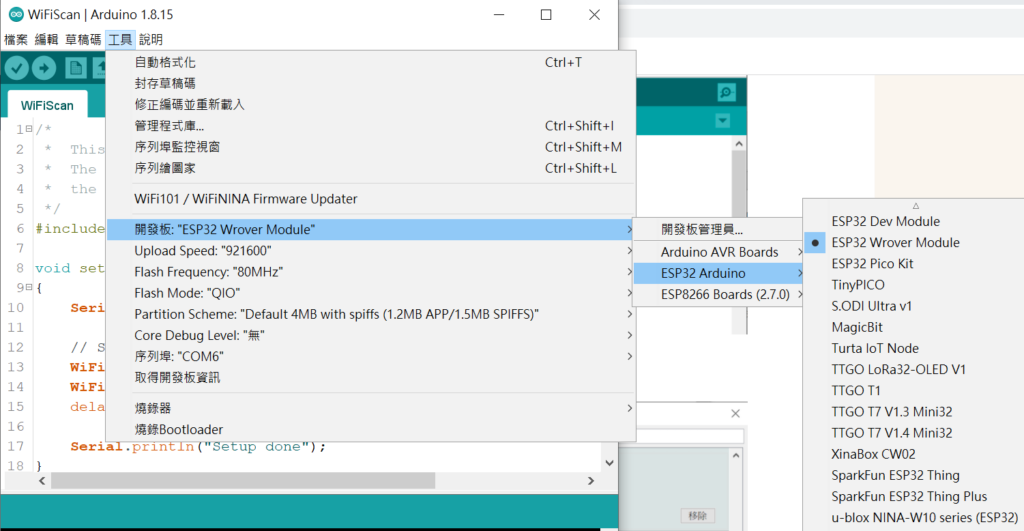Expand the Upload Speed "921600" submenu
Screen dimensions: 1024x531
point(370,251)
